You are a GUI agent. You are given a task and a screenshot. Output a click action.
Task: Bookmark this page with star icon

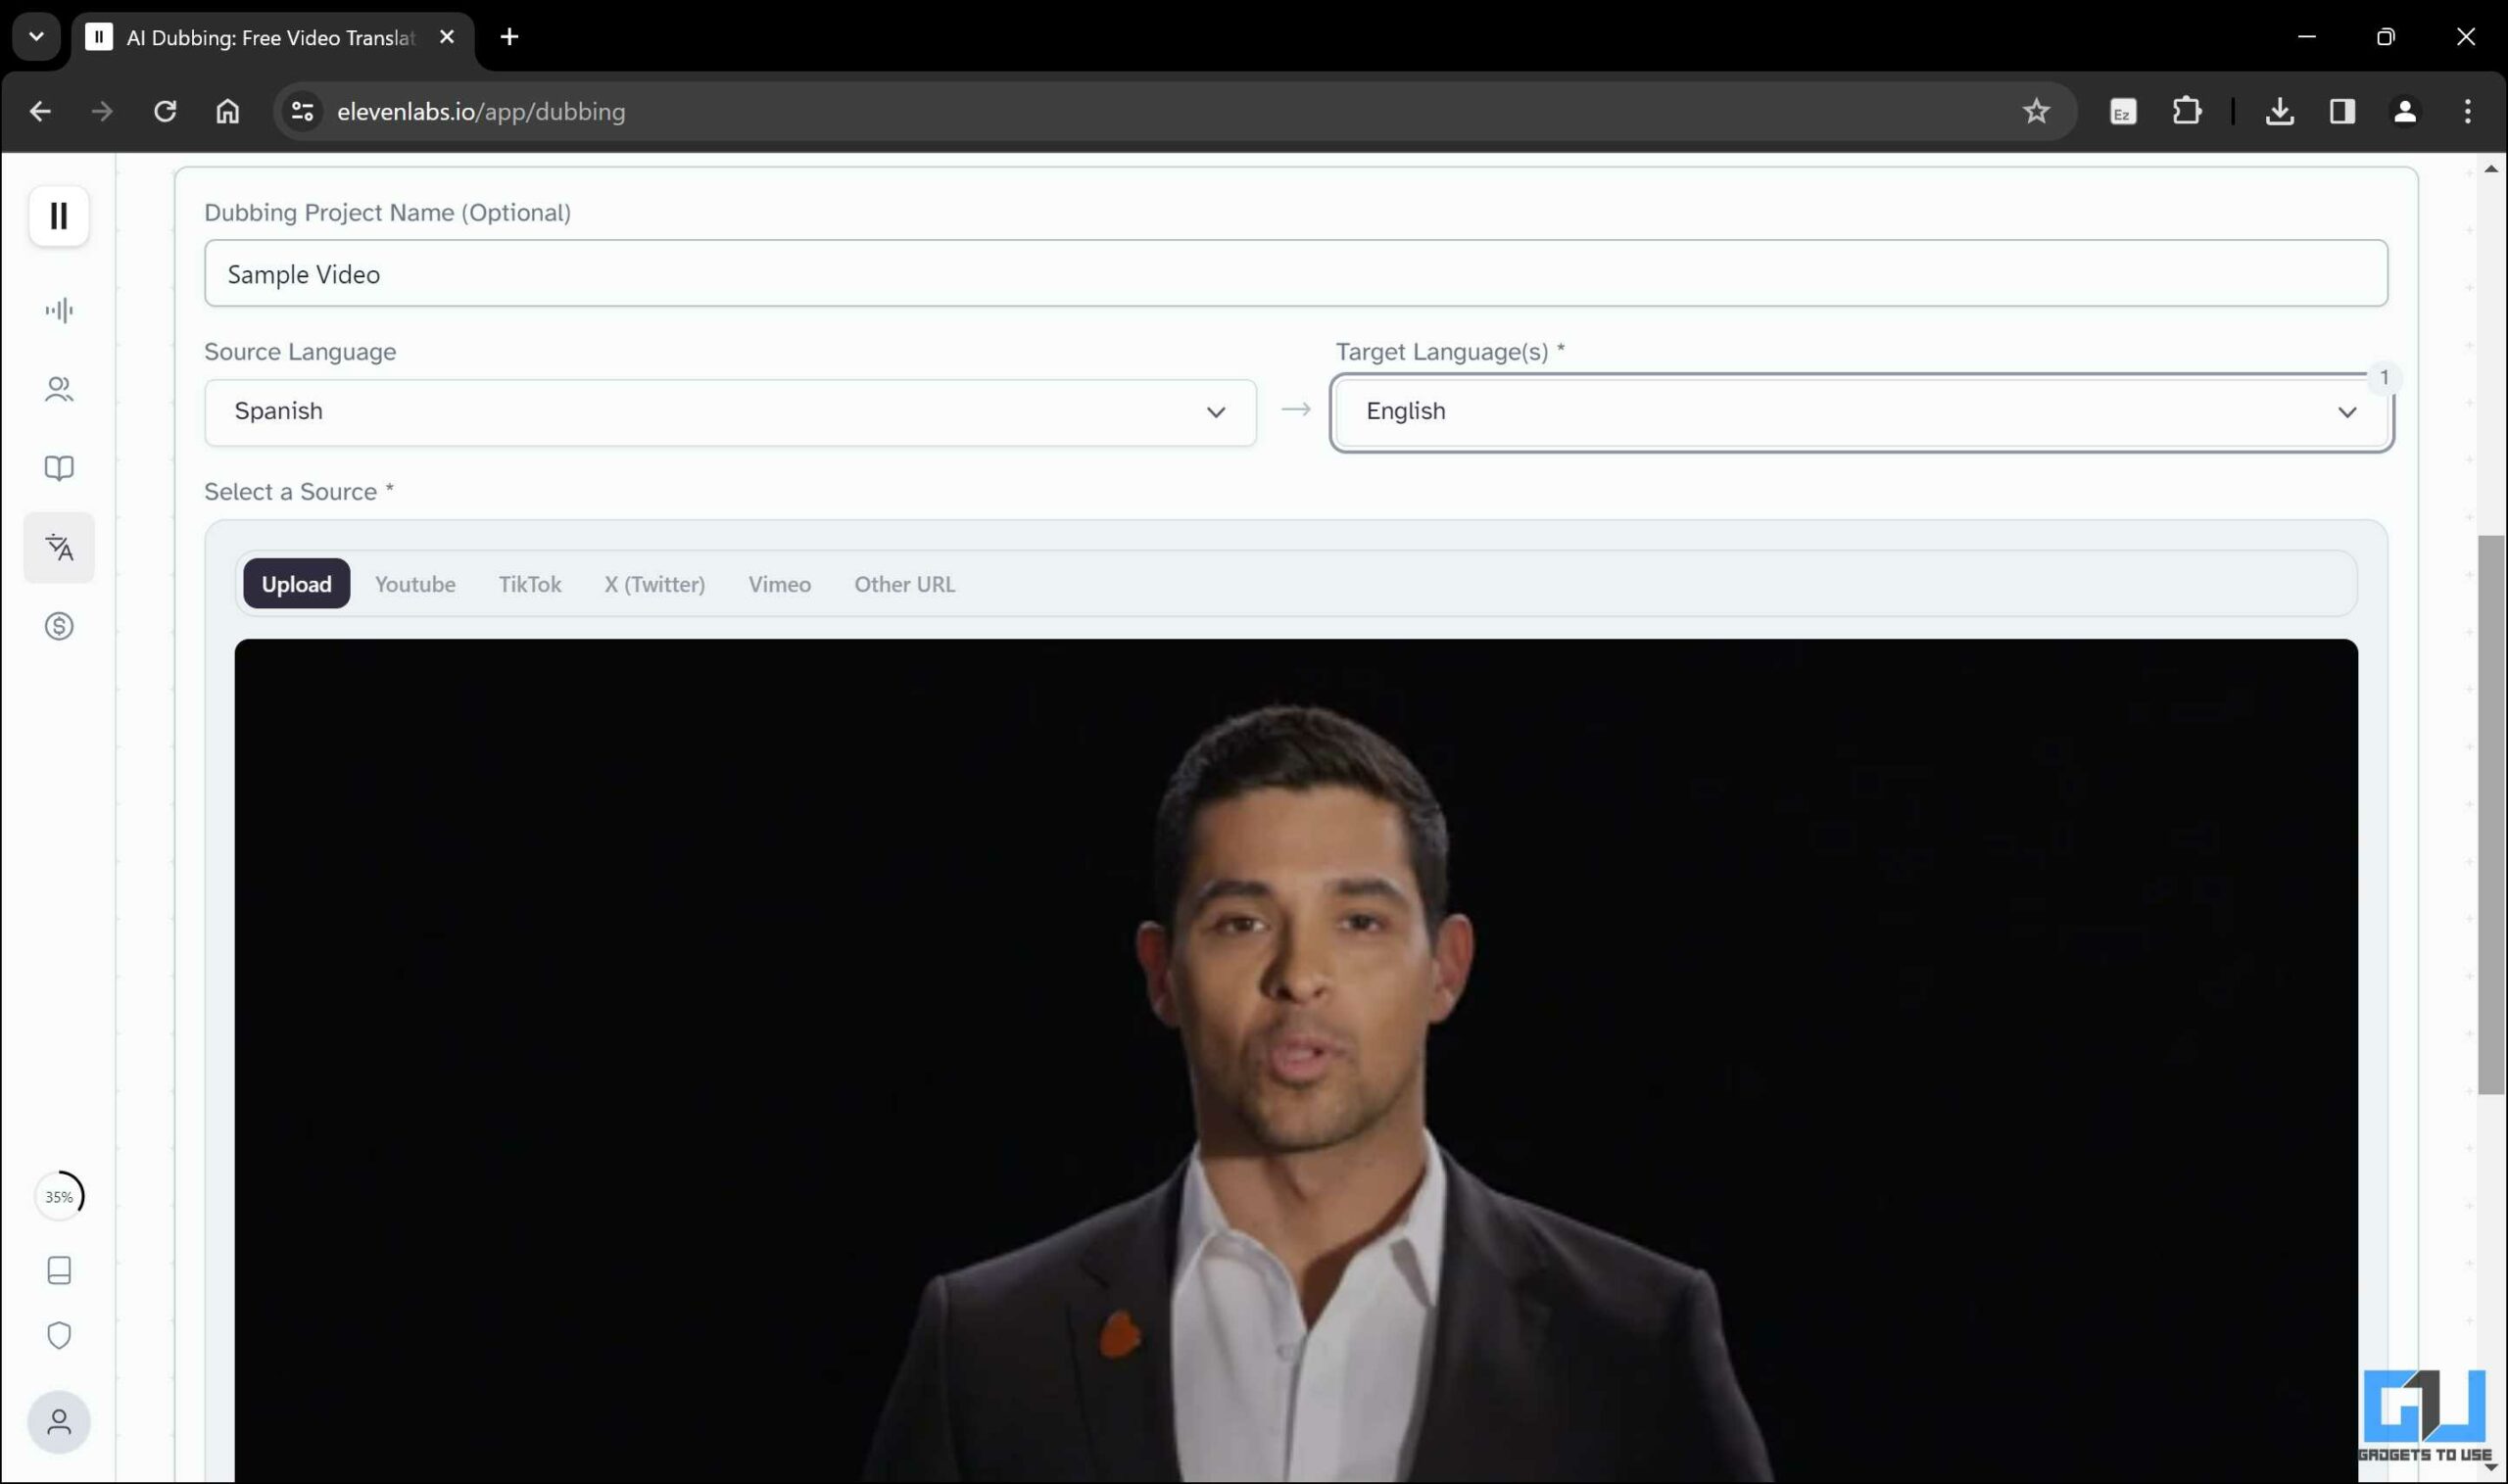coord(2035,111)
